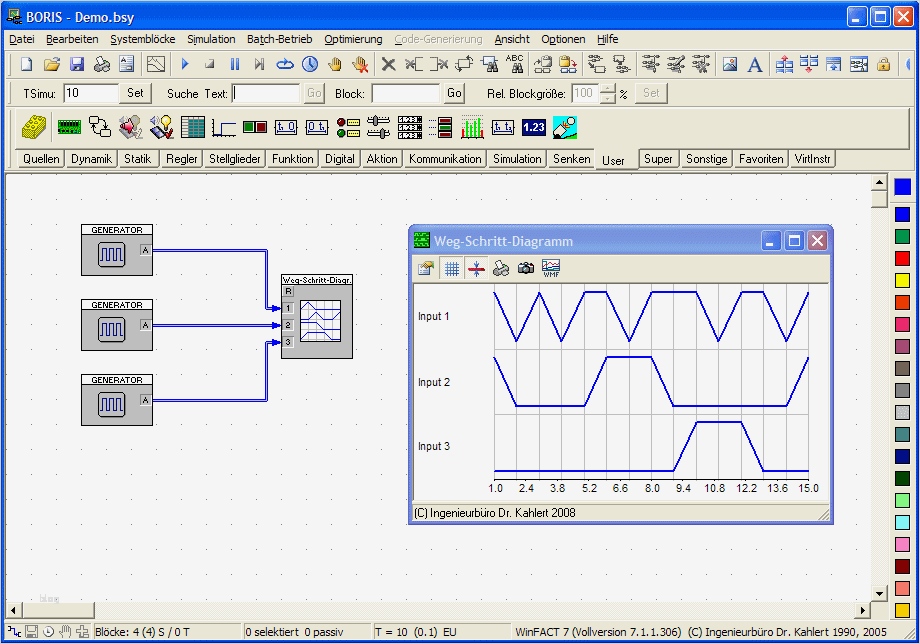Start the simulation with the play icon

tap(185, 65)
